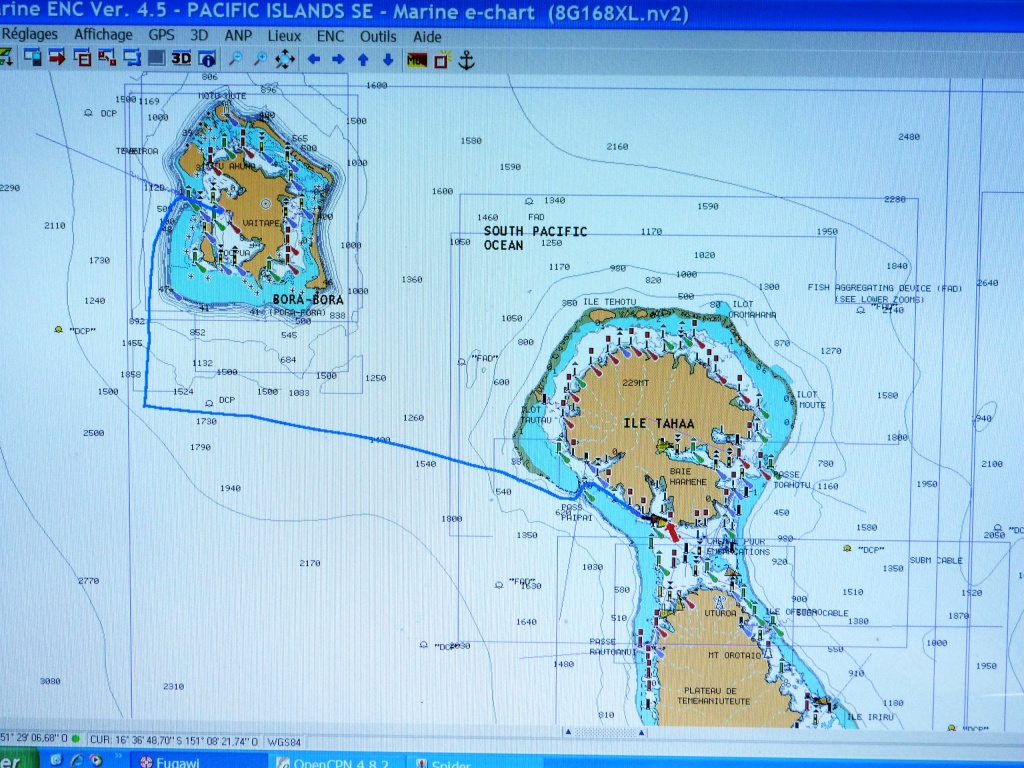Screen dimensions: 1024x768
Task: Click the MOB man overboard icon
Action: pyautogui.click(x=417, y=61)
